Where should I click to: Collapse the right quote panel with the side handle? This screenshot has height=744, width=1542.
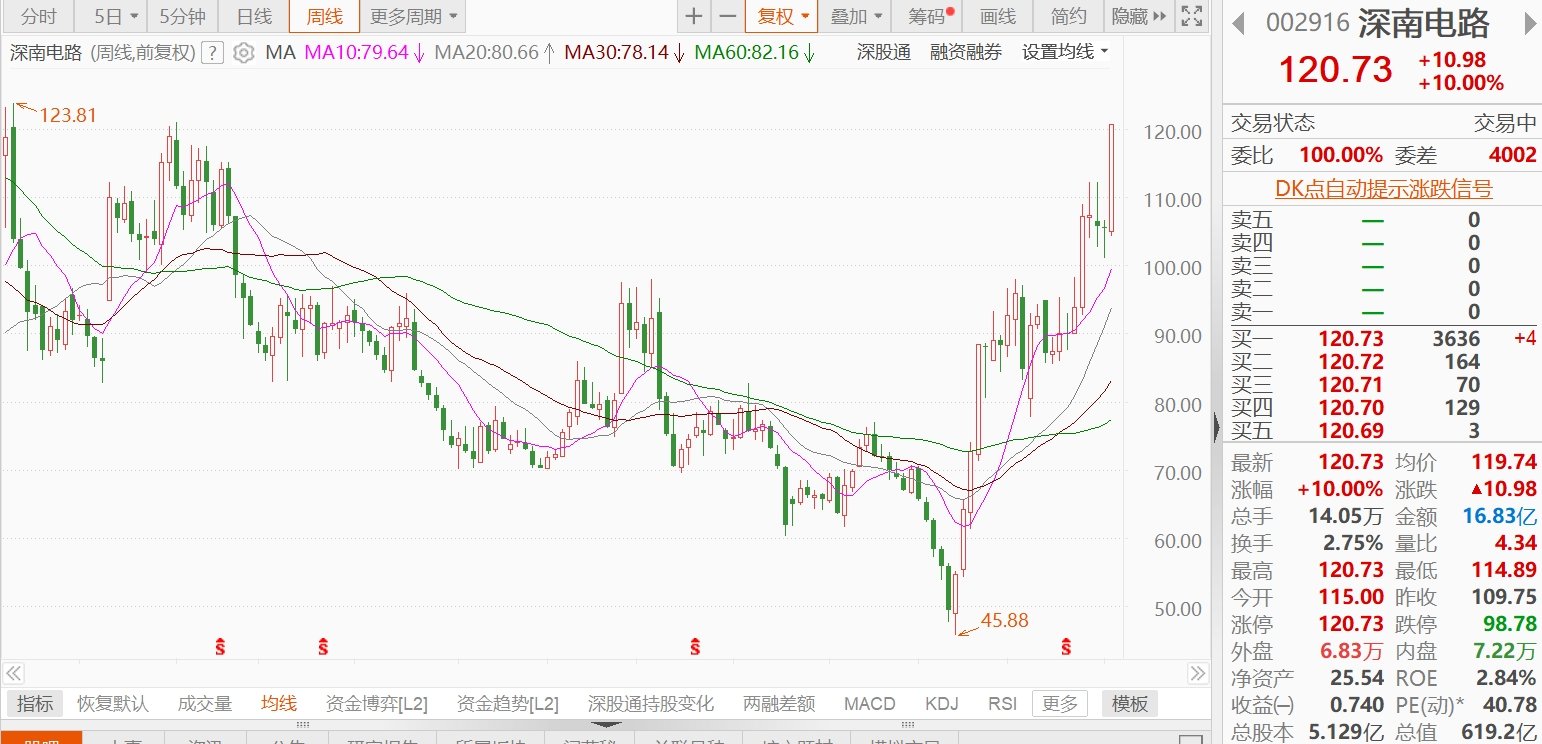[1216, 427]
